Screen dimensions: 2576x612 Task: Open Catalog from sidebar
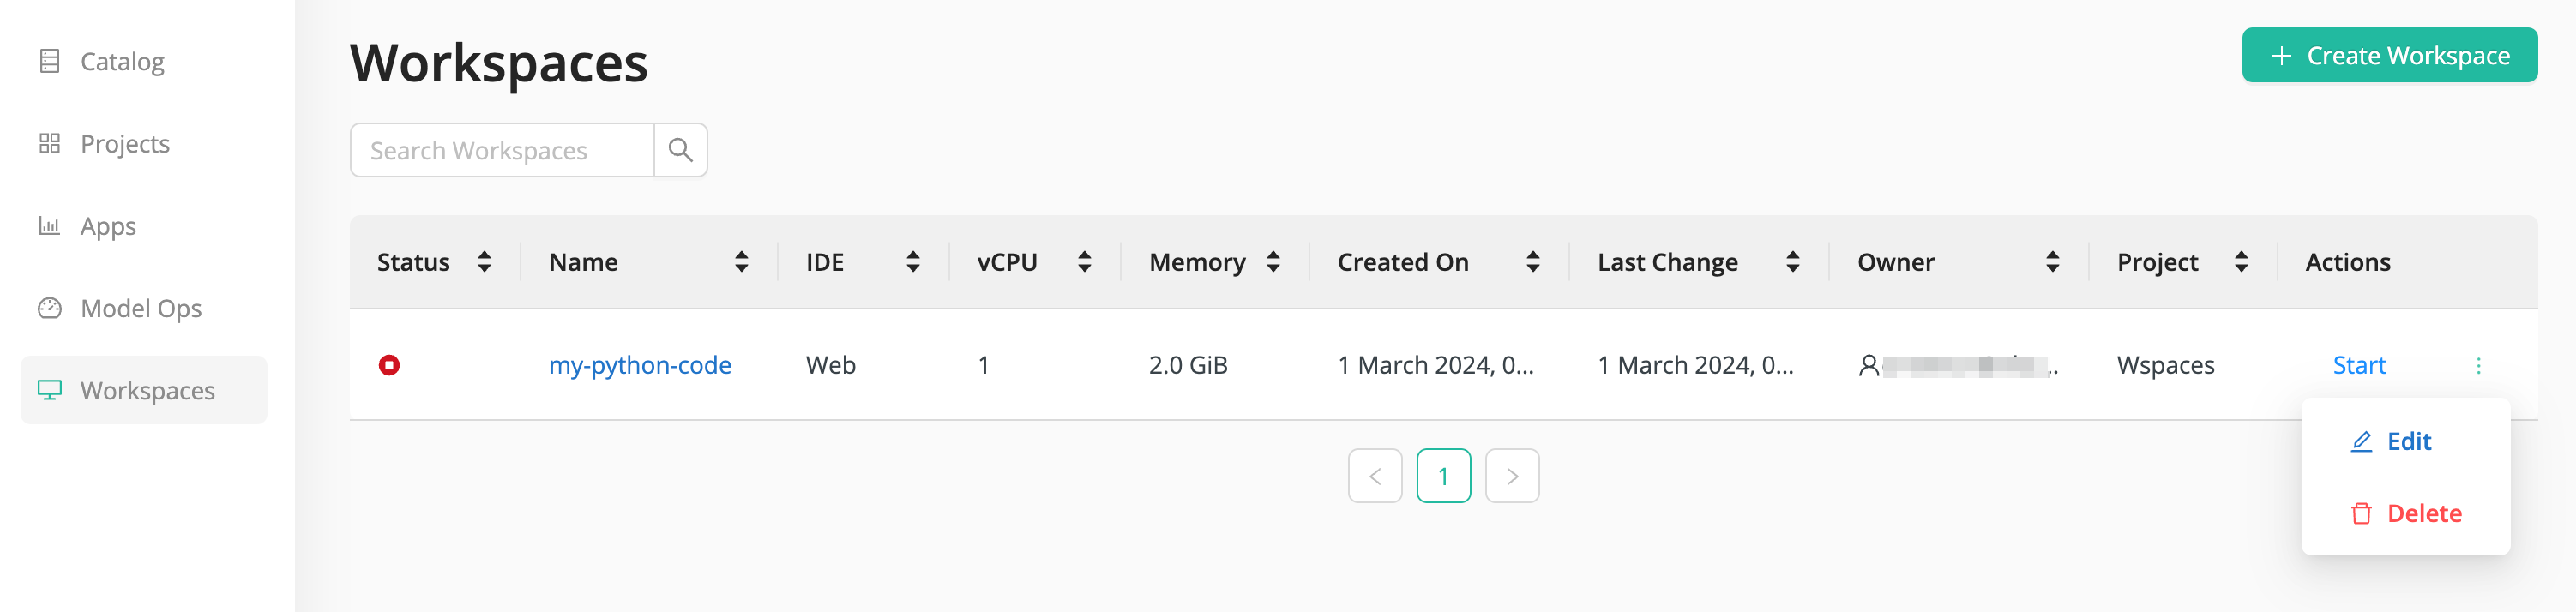[101, 62]
